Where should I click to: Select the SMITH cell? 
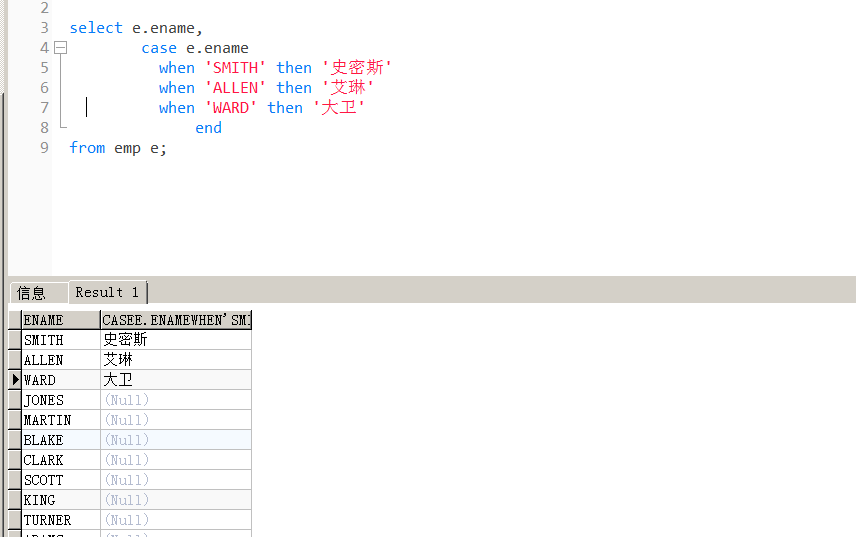pos(61,340)
